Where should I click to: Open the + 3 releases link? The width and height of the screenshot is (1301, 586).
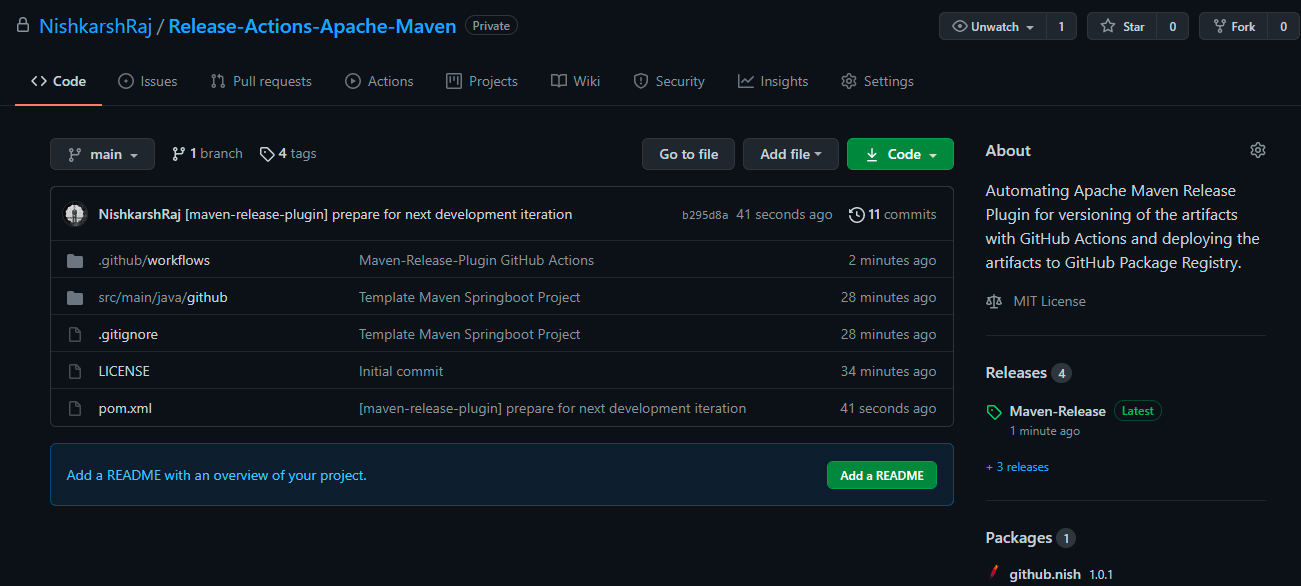1017,466
